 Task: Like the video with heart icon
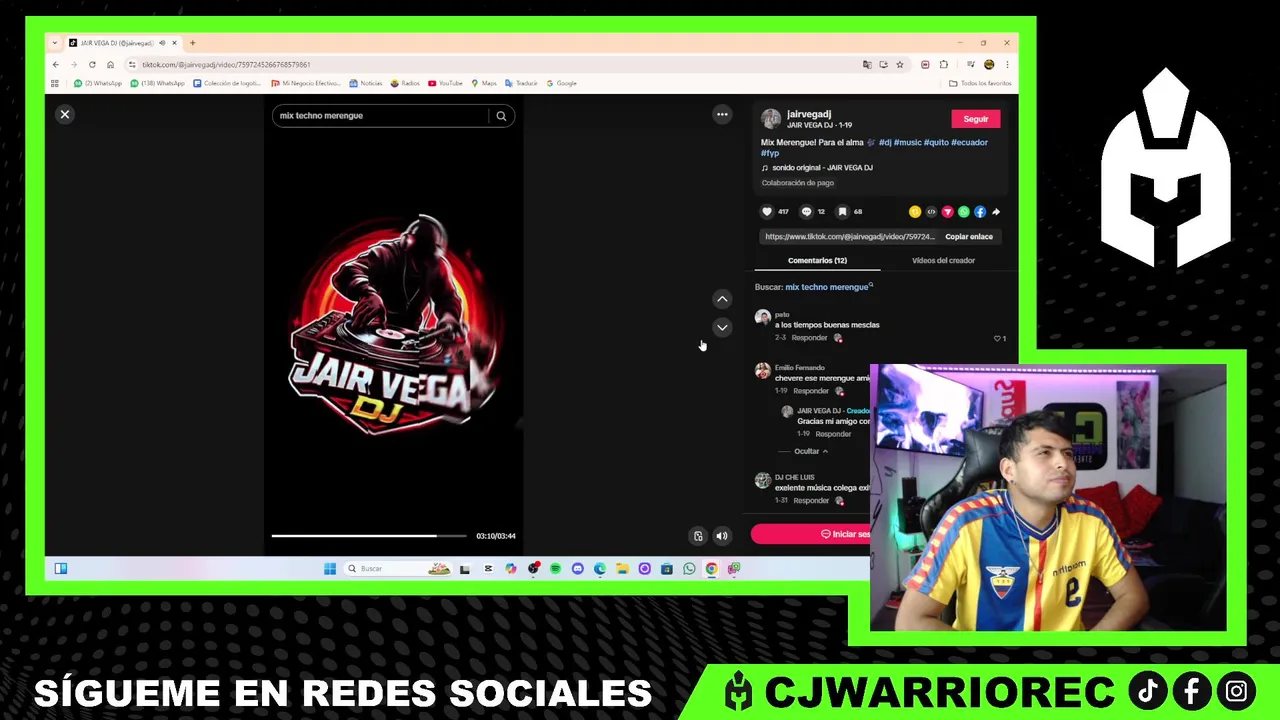coord(767,212)
